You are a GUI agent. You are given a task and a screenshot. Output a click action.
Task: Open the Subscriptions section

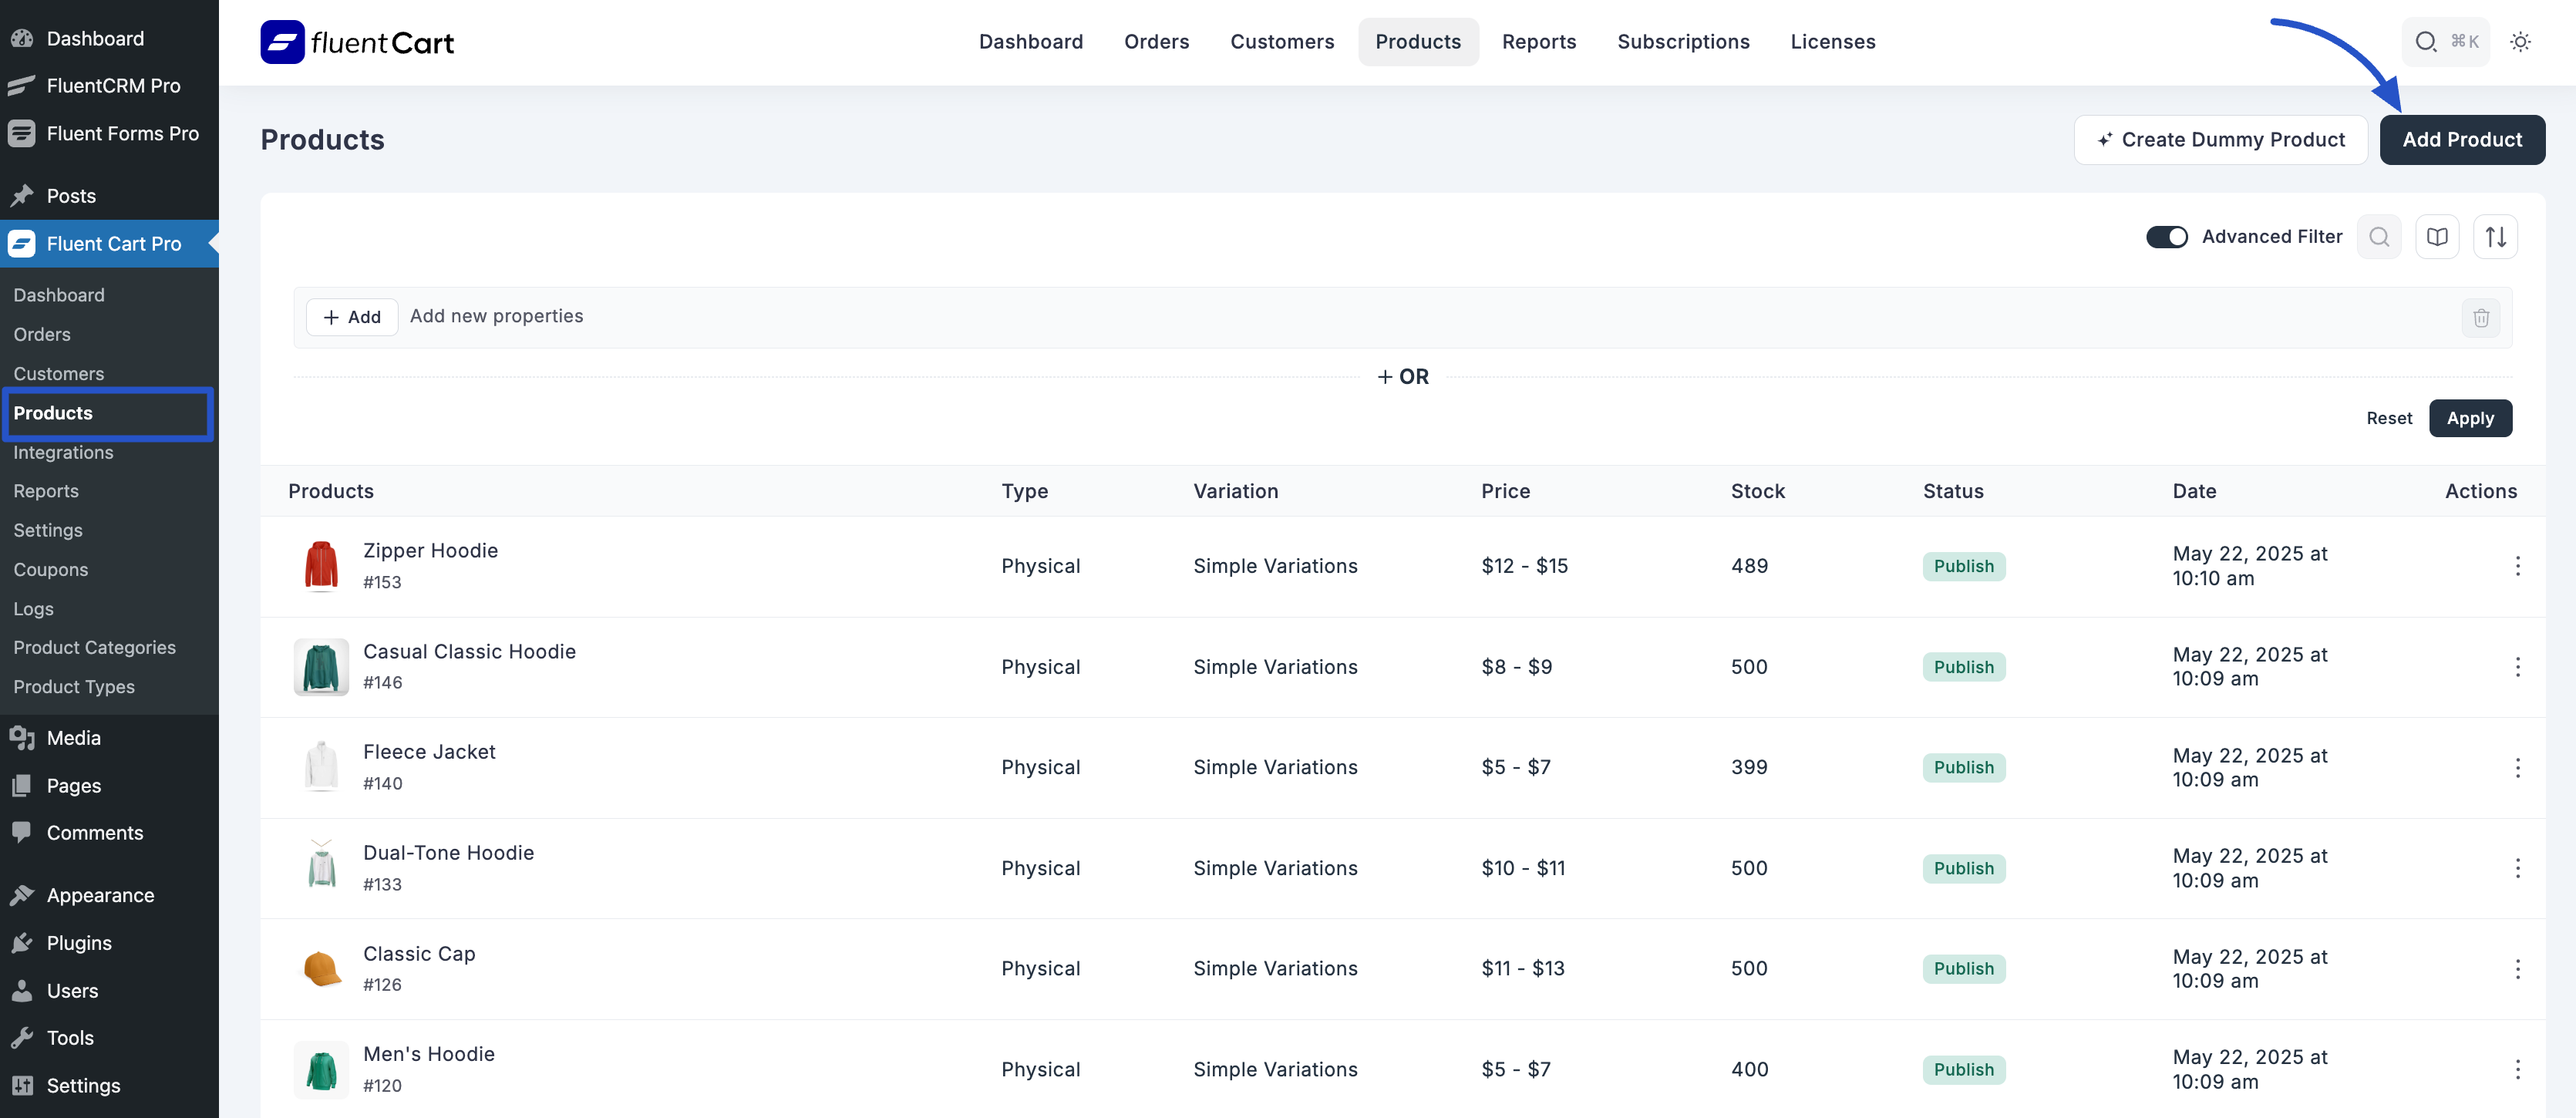(x=1683, y=41)
